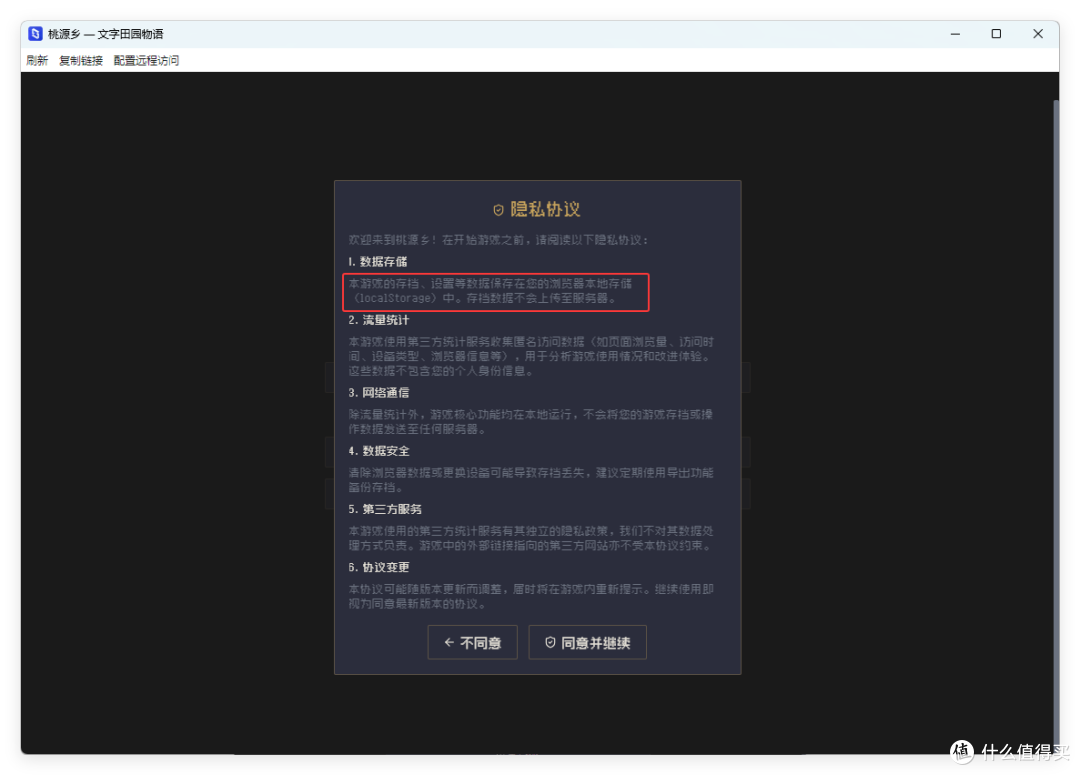Click the shield icon beside 隐私协议 title
This screenshot has height=775, width=1080.
tap(498, 210)
